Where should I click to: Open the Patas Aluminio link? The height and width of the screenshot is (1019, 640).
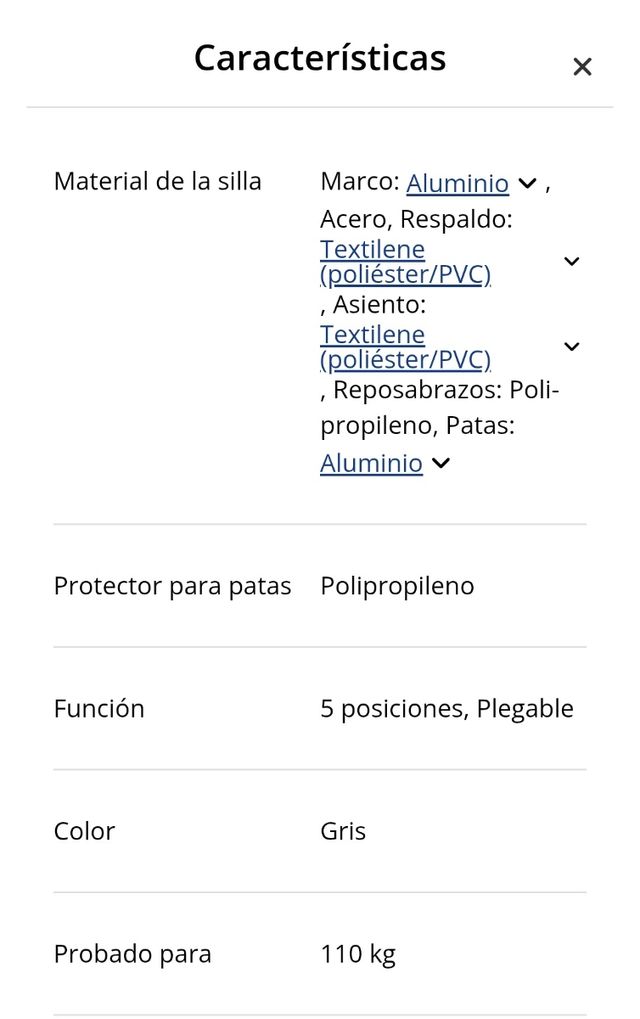tap(371, 463)
